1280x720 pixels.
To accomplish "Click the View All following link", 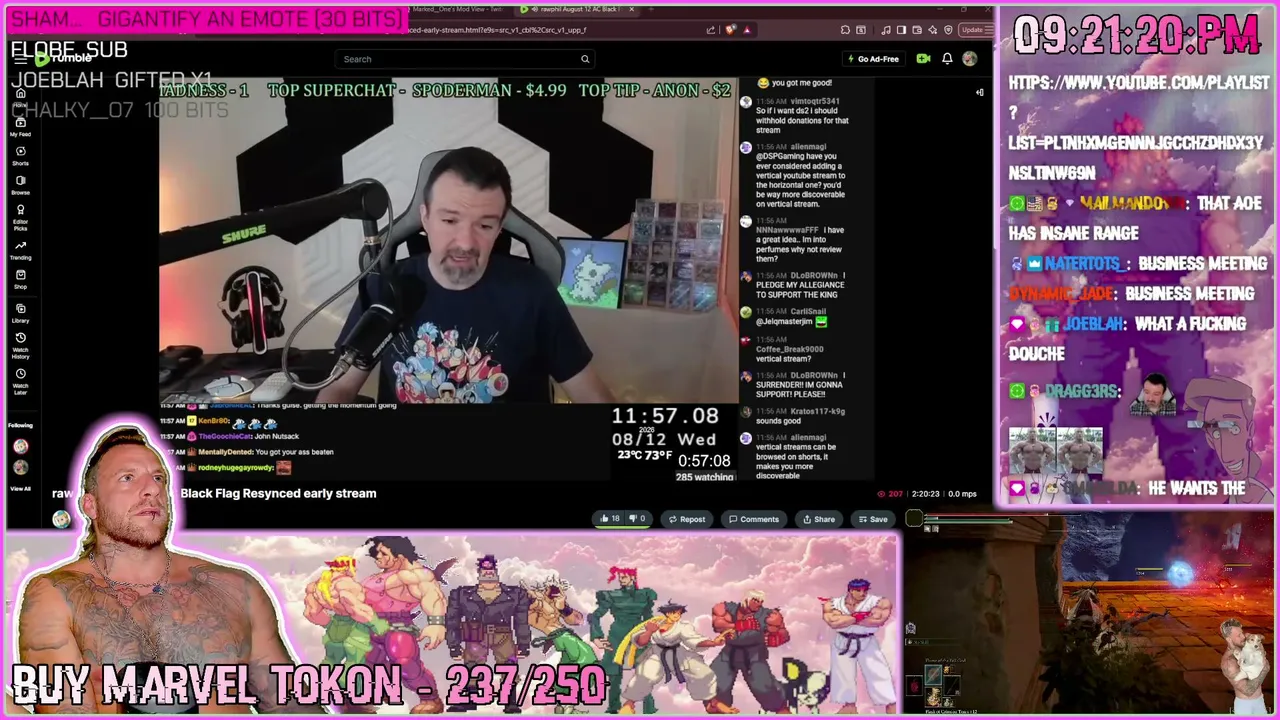I will [20, 489].
